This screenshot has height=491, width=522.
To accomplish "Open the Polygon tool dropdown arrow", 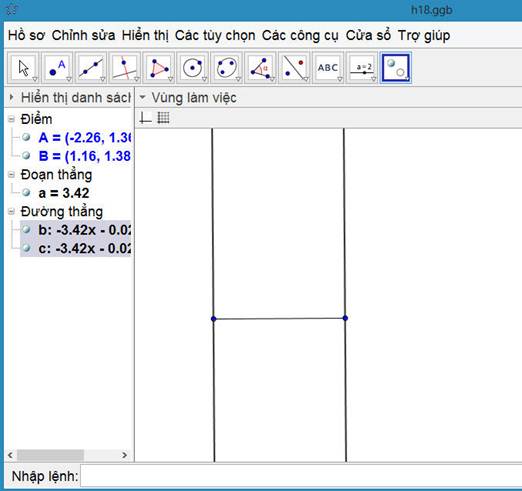I will click(170, 79).
